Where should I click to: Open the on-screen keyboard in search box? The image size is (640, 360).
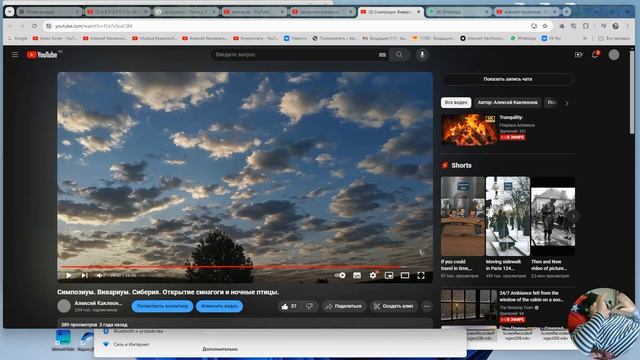(x=382, y=55)
